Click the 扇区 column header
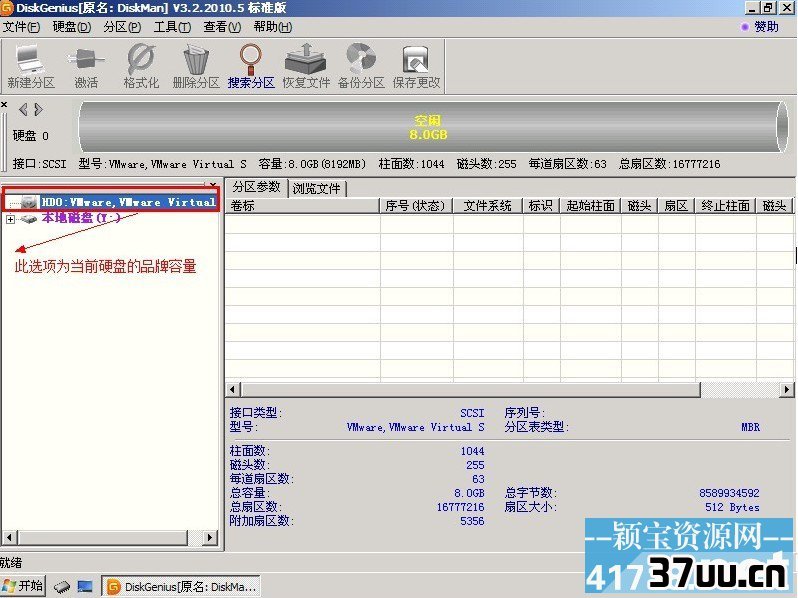798x598 pixels. click(x=676, y=206)
